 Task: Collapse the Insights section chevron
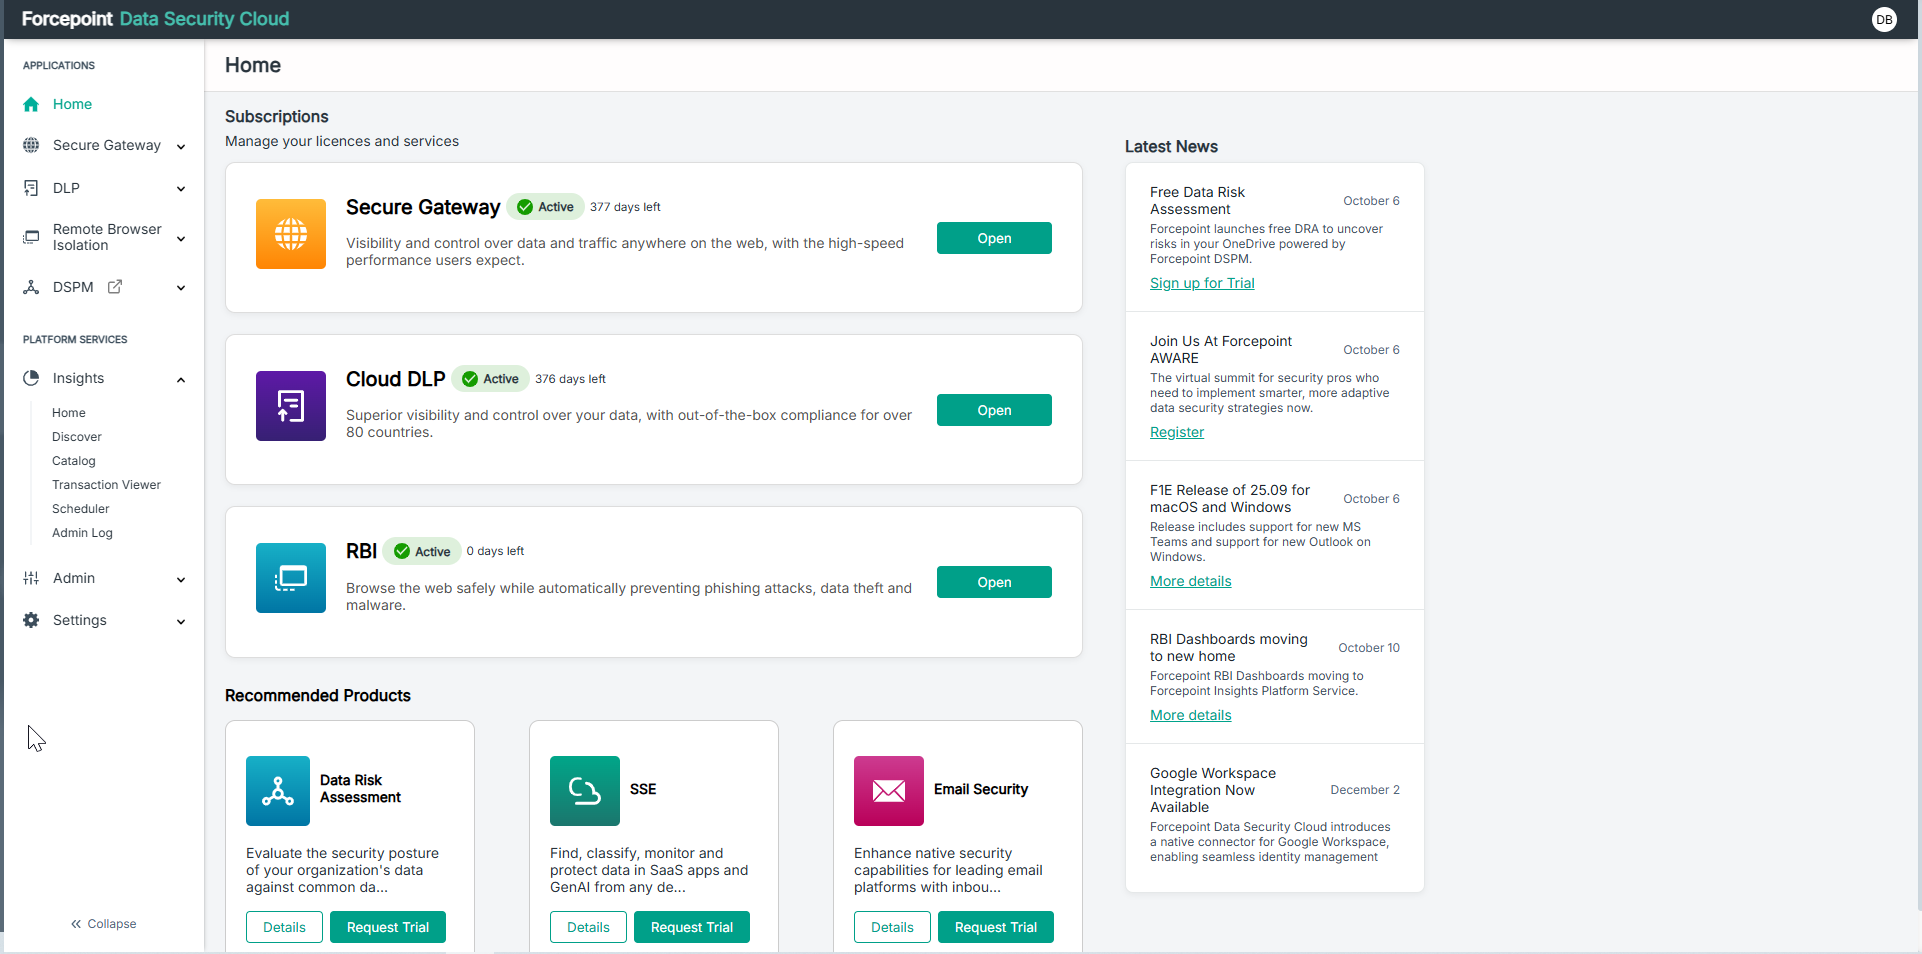pos(181,380)
